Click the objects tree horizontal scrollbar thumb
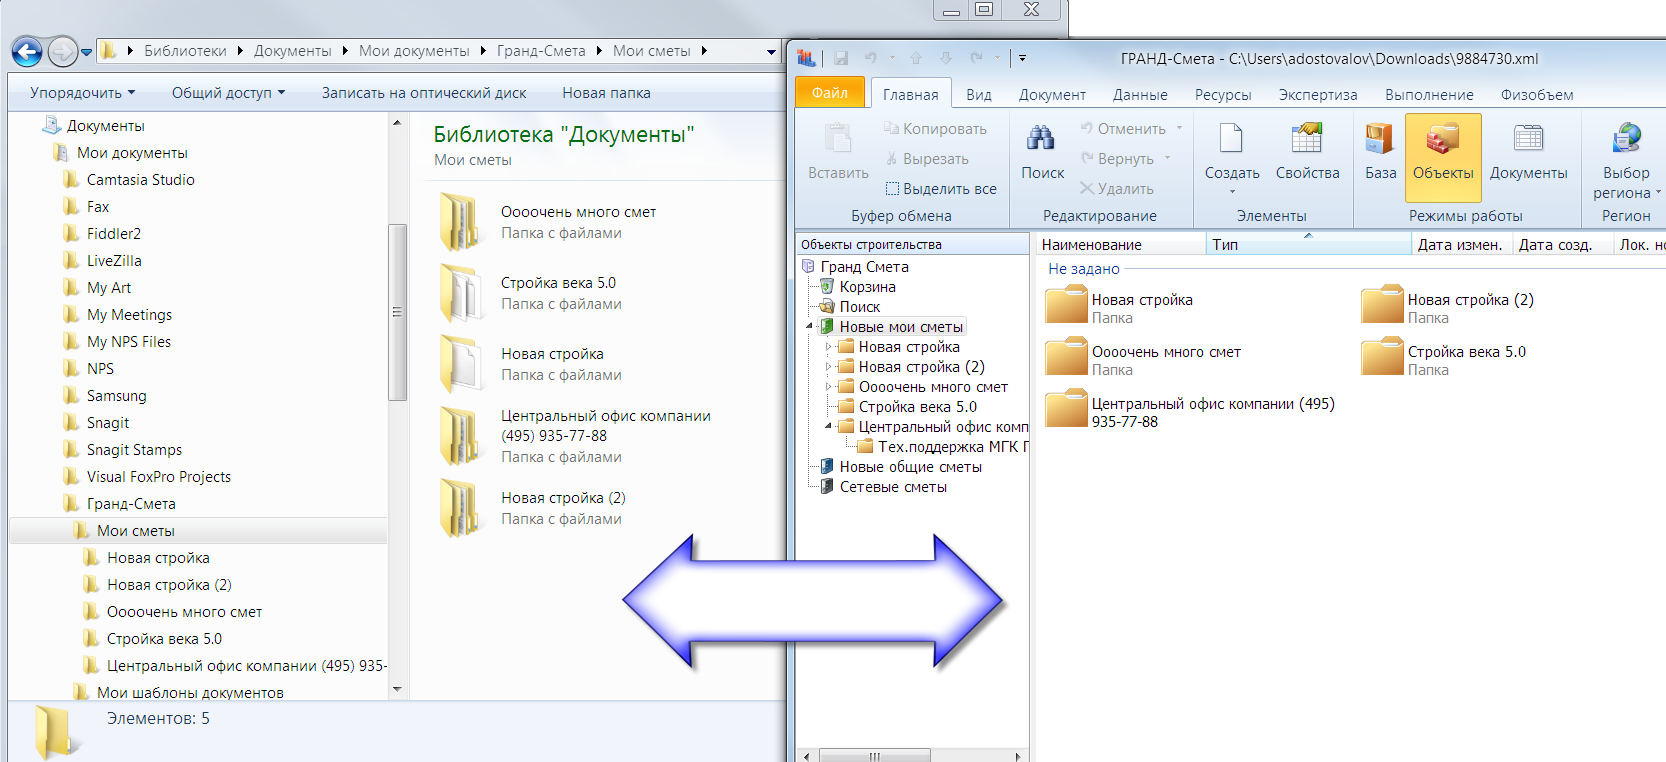 (x=874, y=756)
